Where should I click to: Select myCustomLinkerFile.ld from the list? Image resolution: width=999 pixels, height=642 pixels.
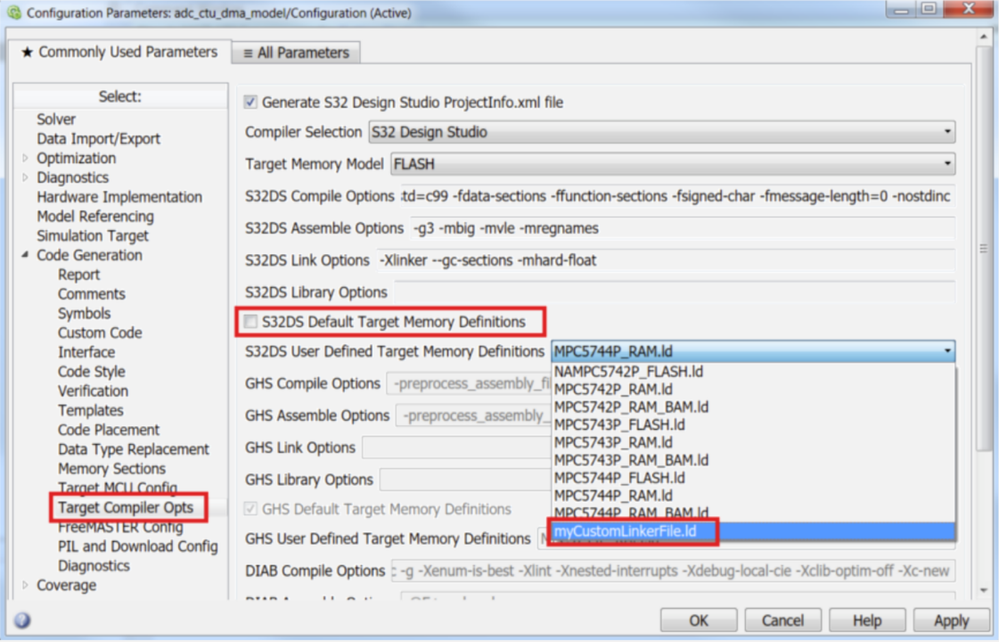(753, 531)
